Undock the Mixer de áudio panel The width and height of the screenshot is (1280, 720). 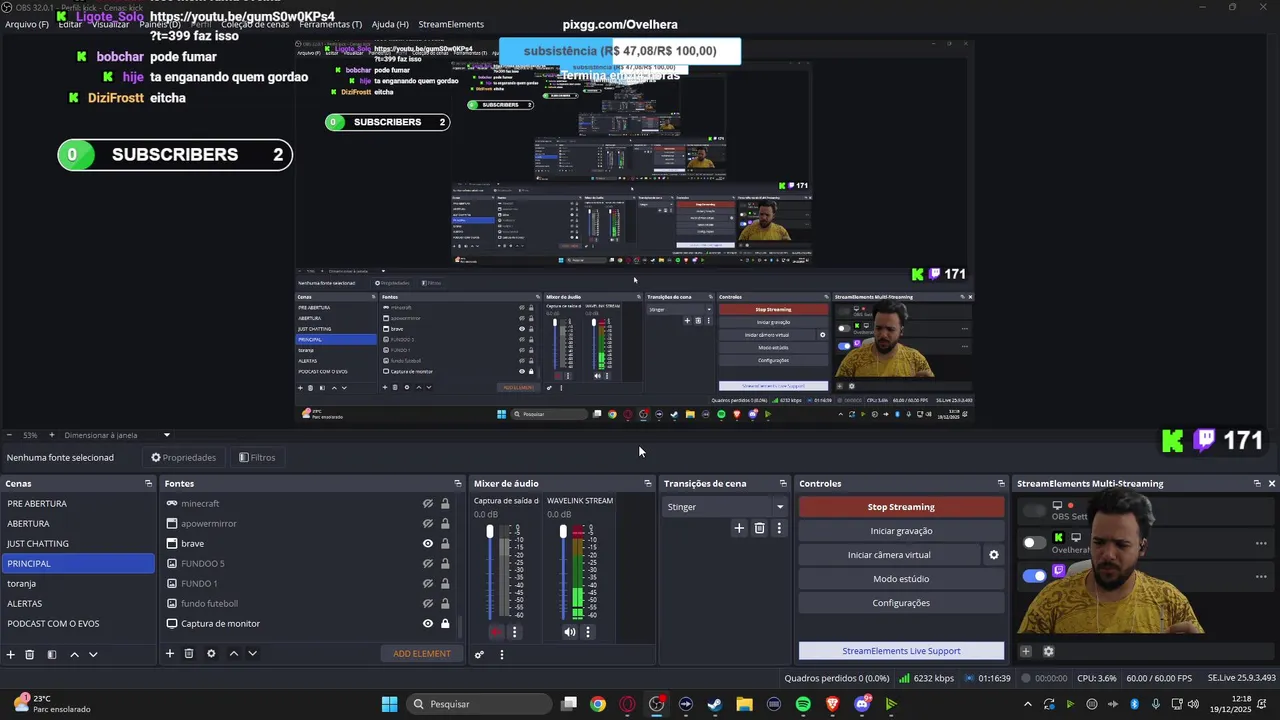(x=648, y=484)
